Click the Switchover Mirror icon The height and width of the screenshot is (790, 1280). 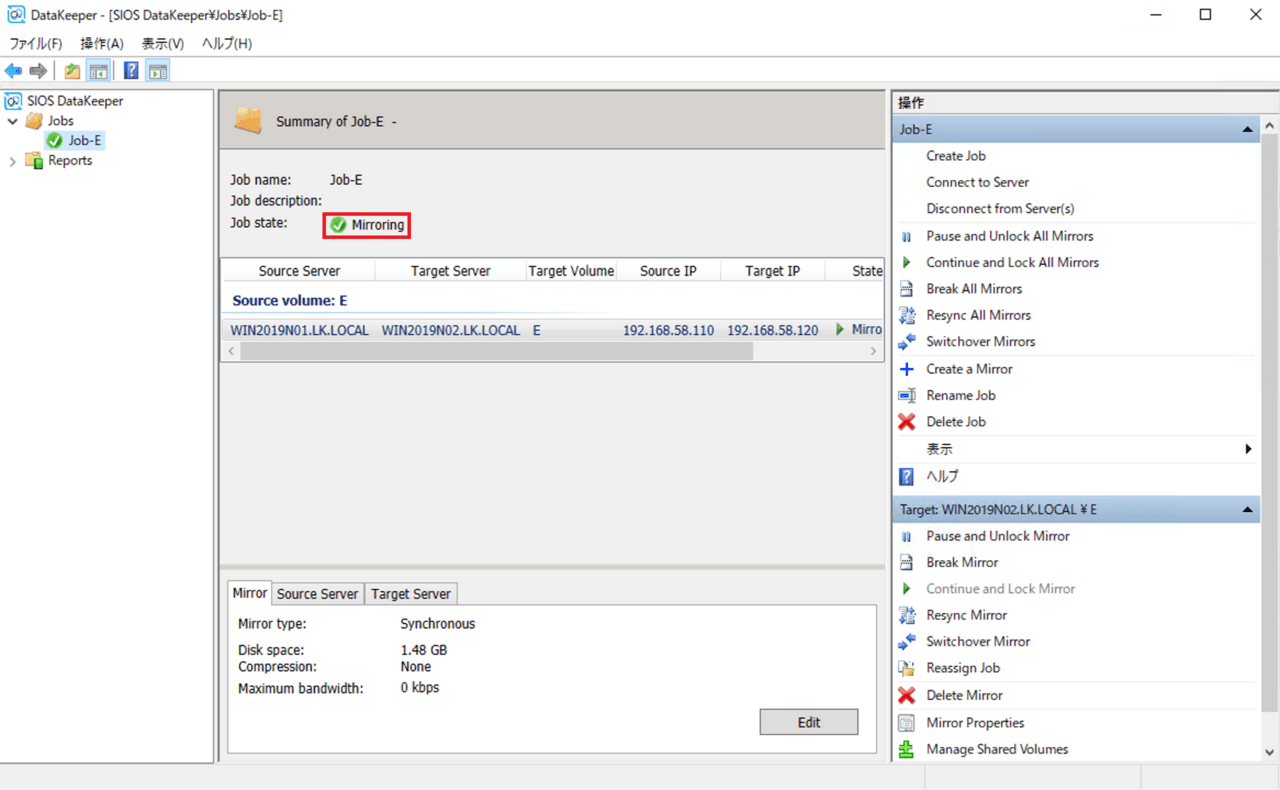[906, 642]
